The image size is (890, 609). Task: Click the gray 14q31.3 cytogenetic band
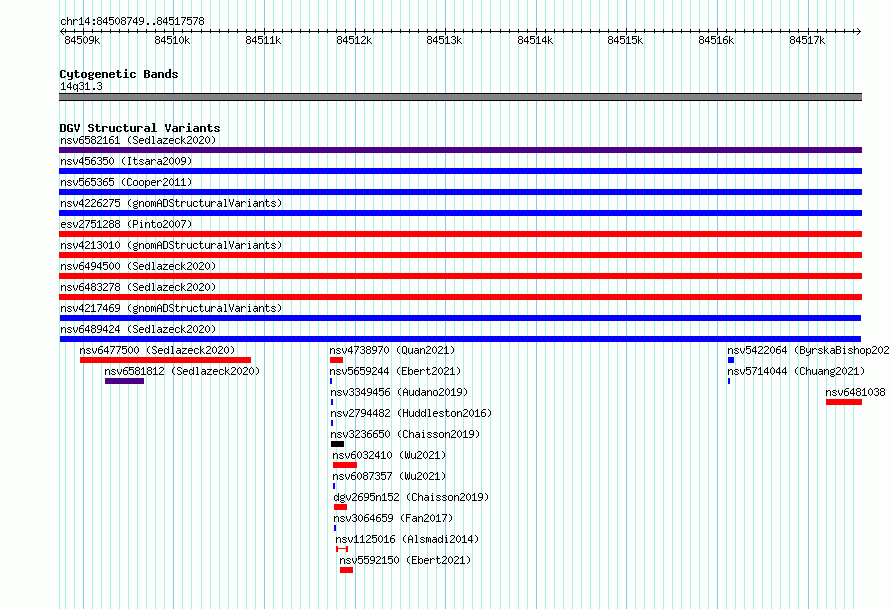pos(460,97)
